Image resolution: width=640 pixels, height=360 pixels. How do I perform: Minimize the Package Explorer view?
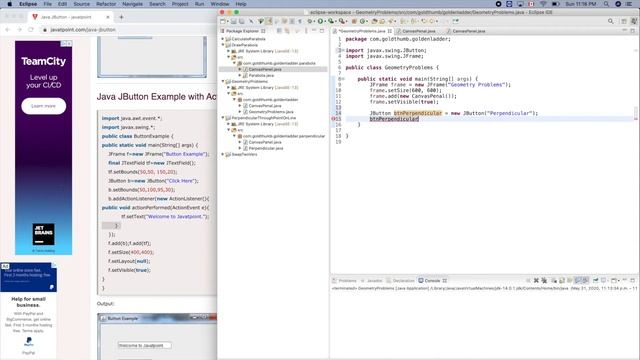pos(314,31)
